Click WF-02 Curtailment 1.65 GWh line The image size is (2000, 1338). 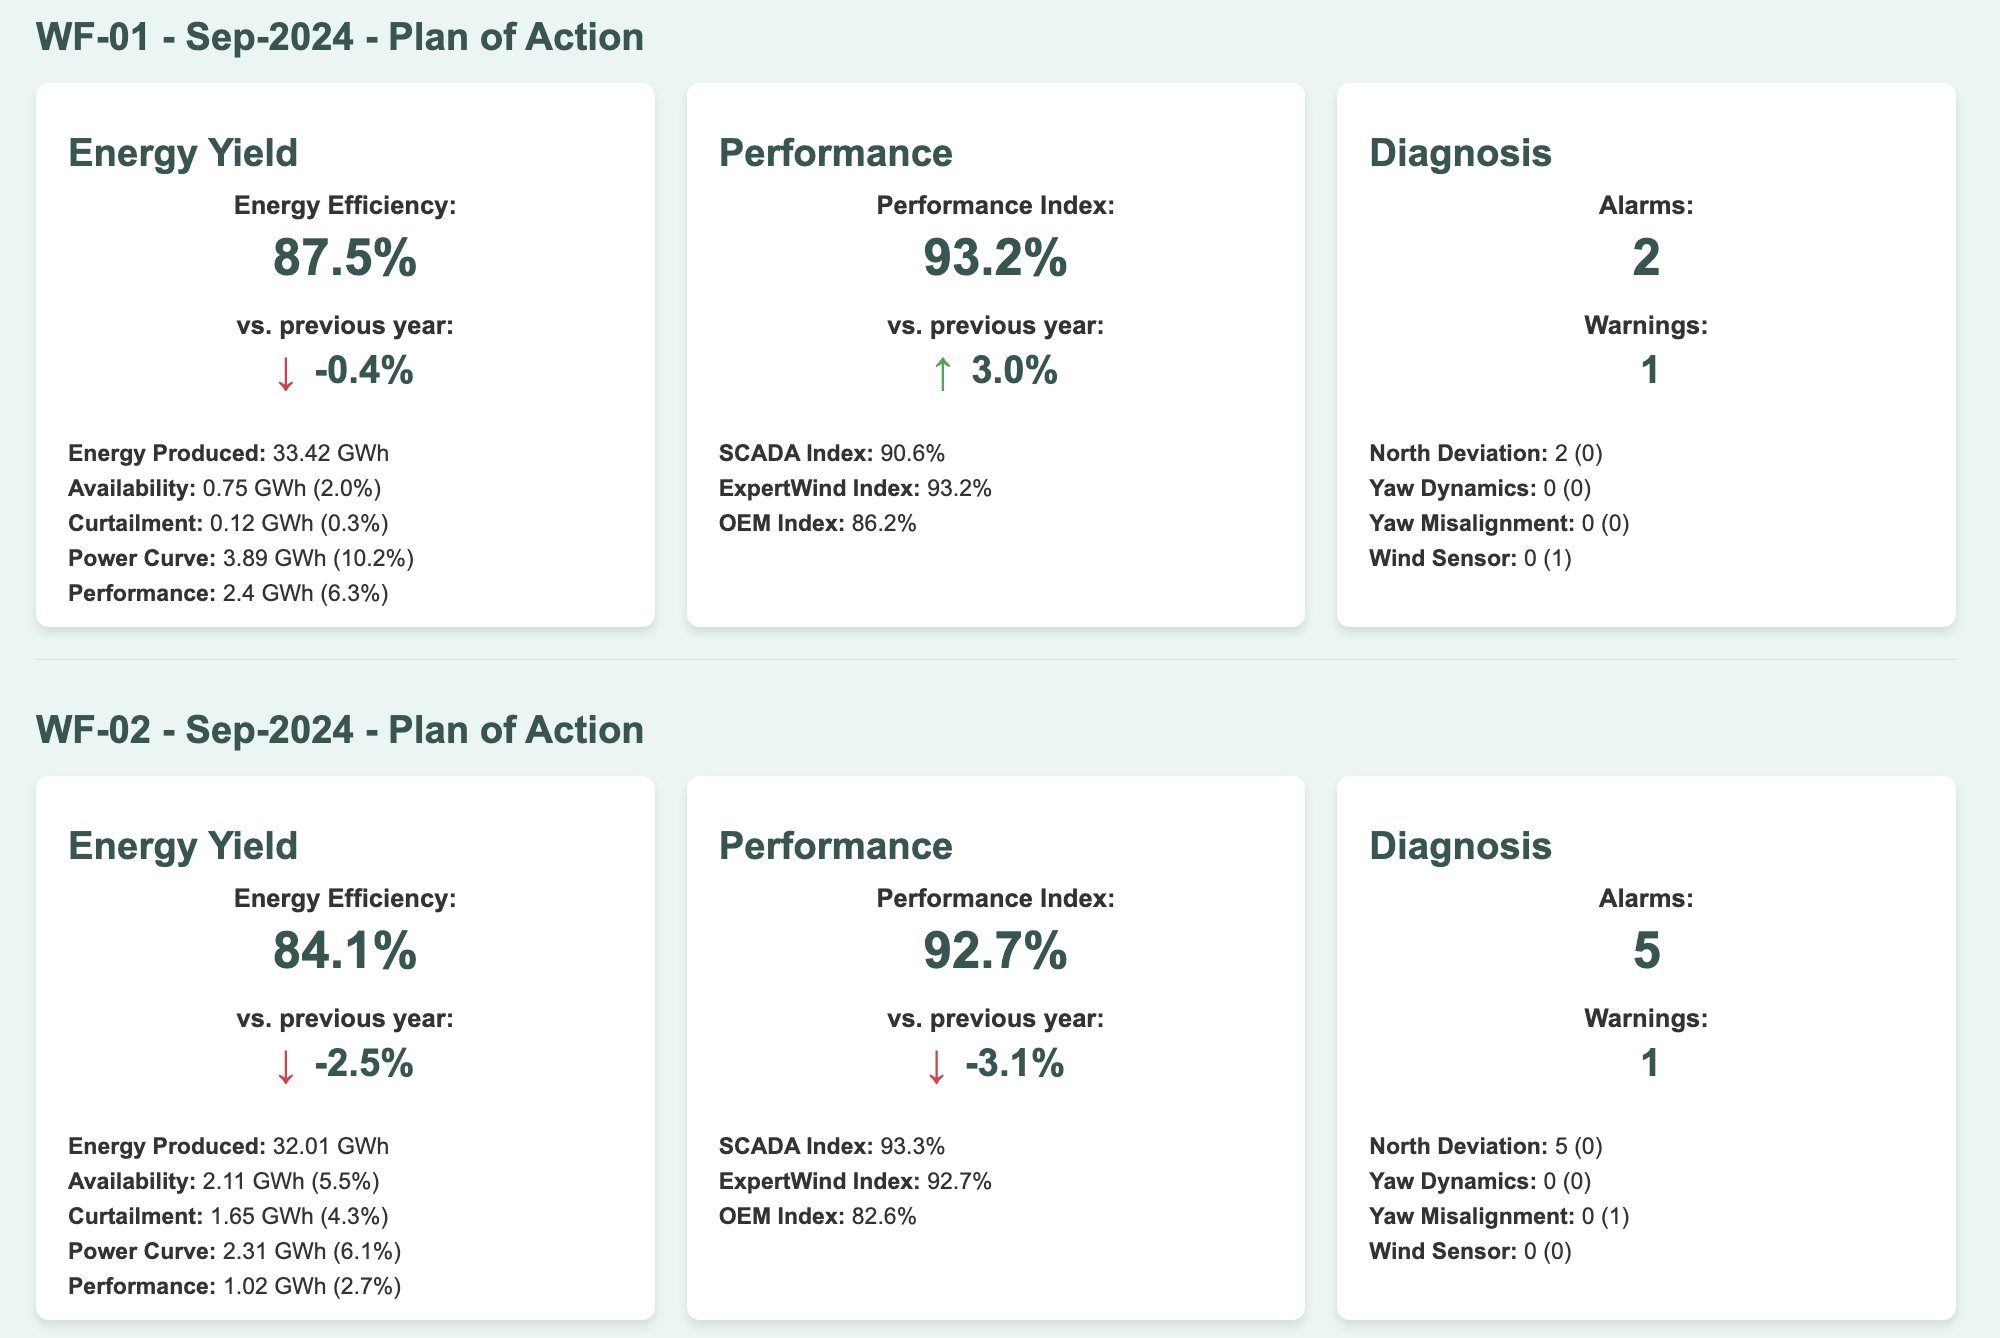(228, 1216)
